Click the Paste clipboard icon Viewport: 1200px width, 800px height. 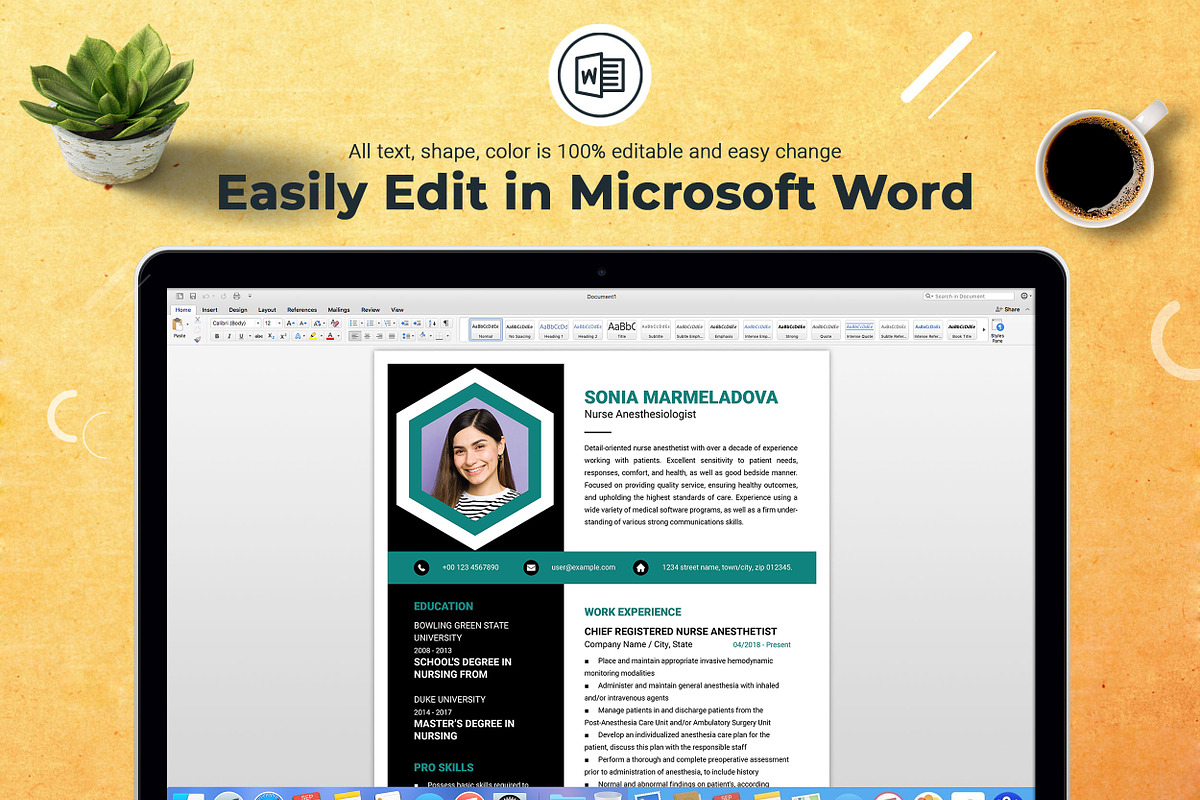pyautogui.click(x=177, y=324)
